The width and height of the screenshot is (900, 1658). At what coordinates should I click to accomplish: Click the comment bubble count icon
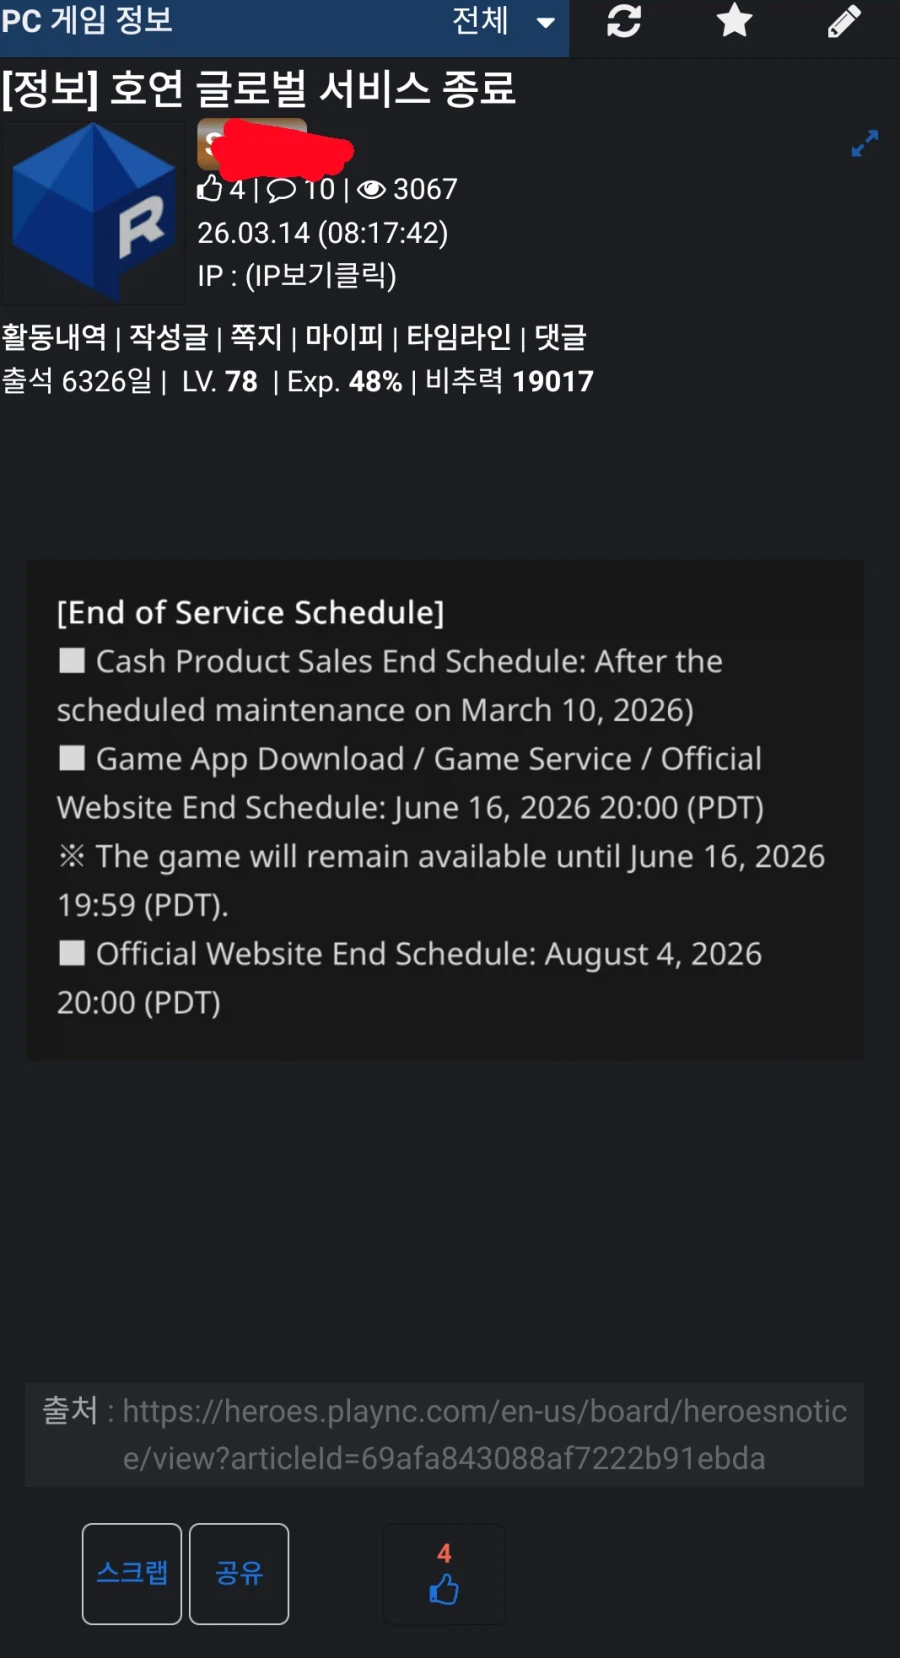pyautogui.click(x=282, y=190)
